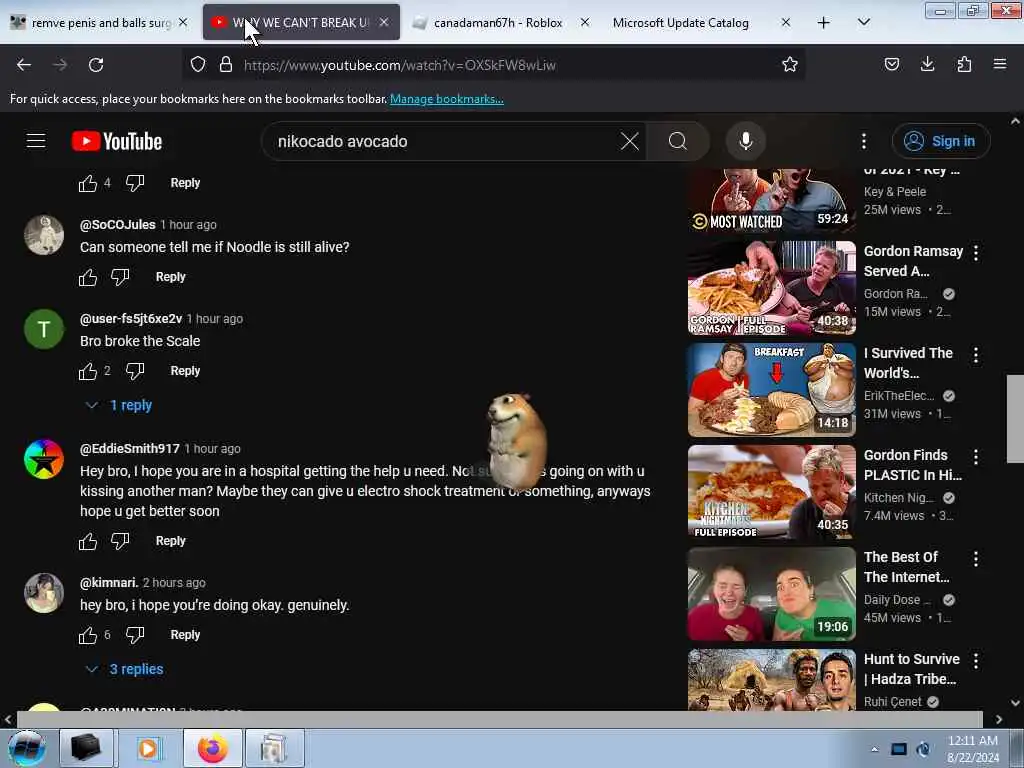The height and width of the screenshot is (768, 1024).
Task: Reply to 'Bro broke the Scale' comment
Action: (185, 371)
